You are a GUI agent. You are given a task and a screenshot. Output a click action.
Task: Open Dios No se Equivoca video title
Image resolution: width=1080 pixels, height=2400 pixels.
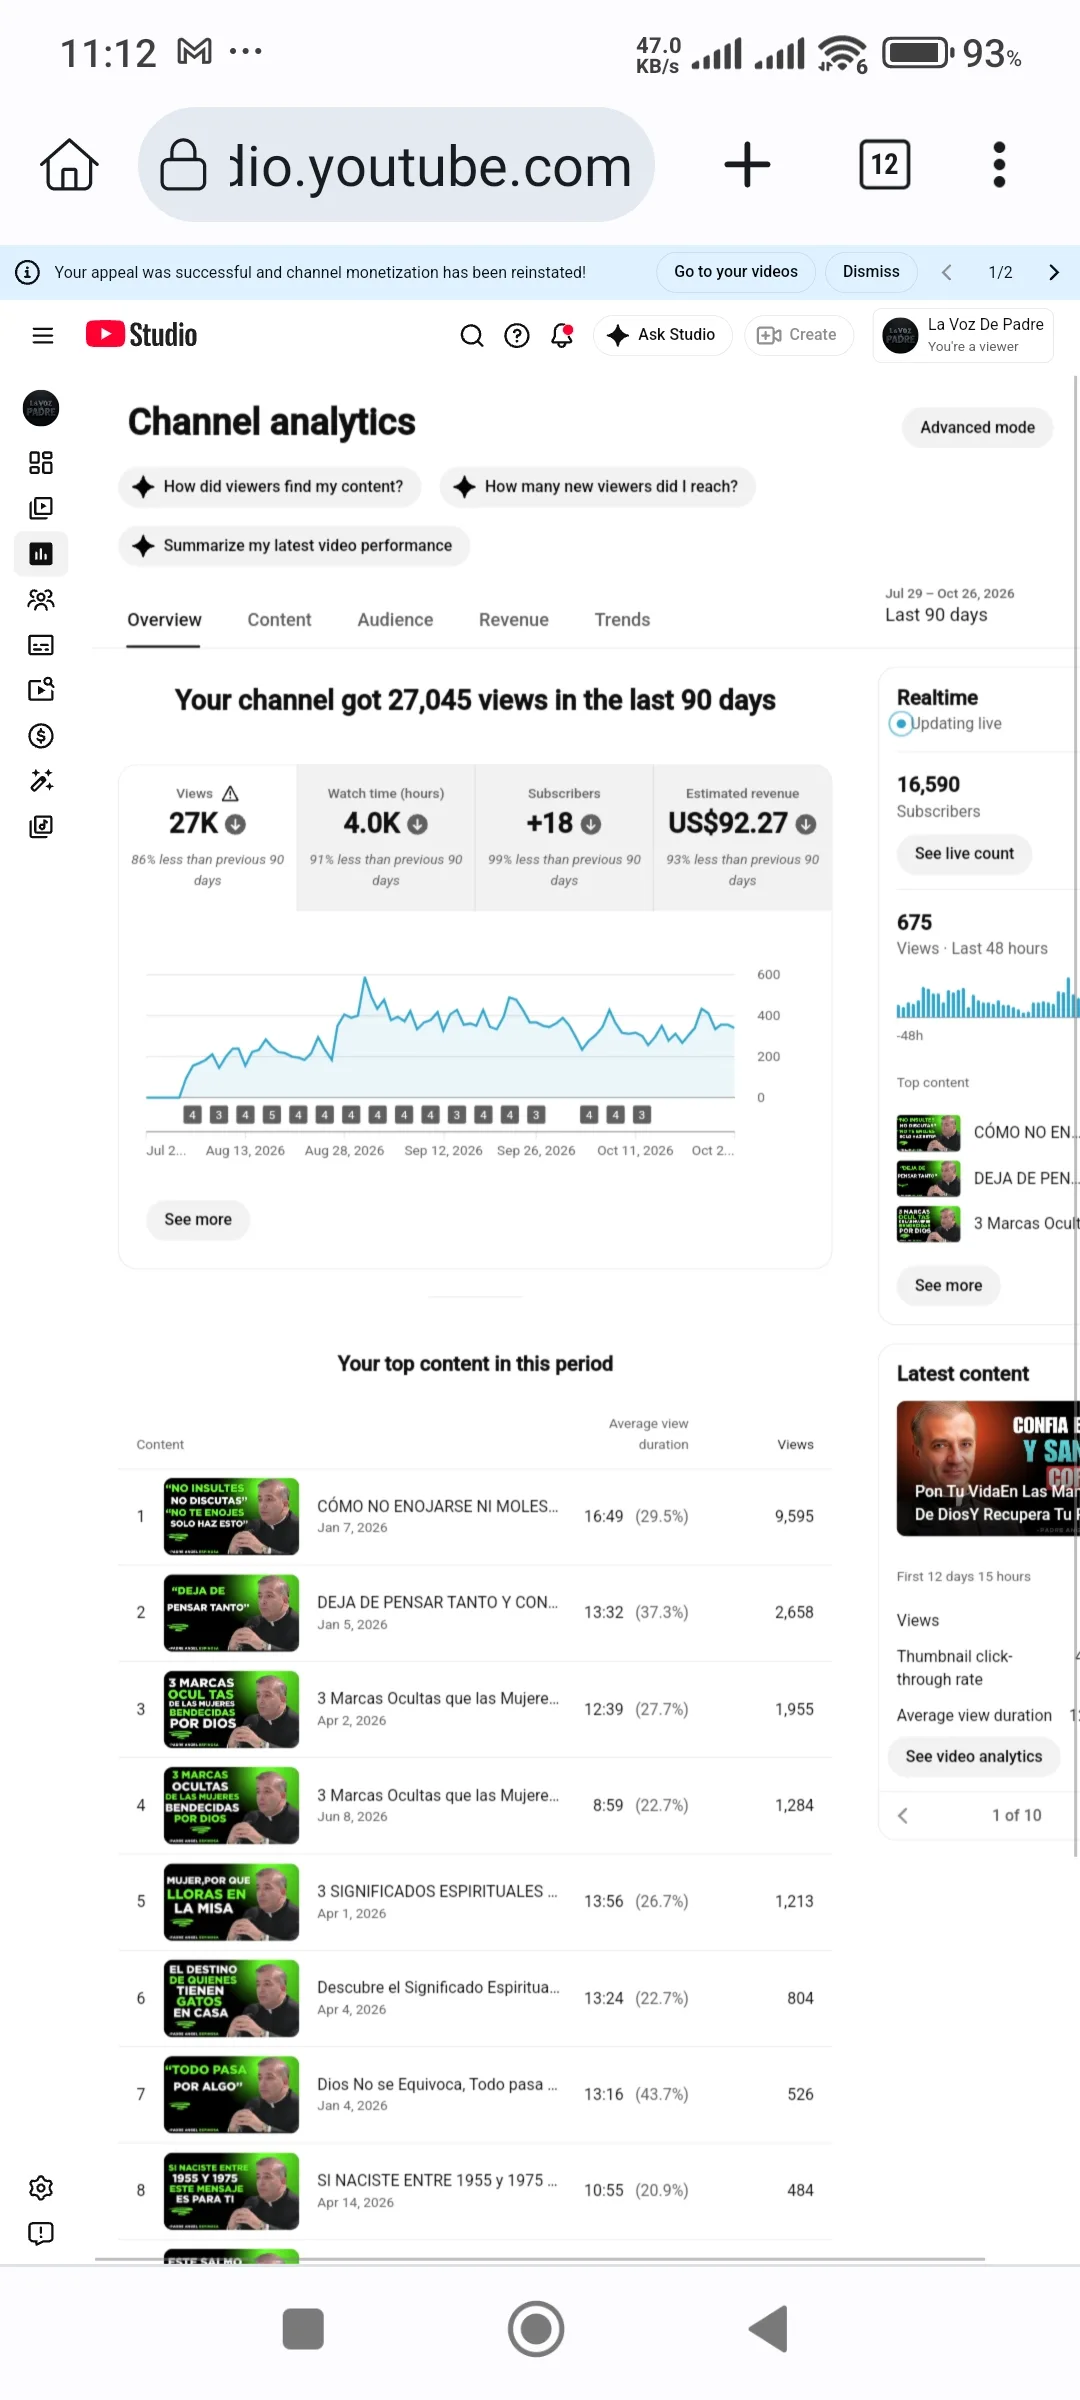point(437,2084)
